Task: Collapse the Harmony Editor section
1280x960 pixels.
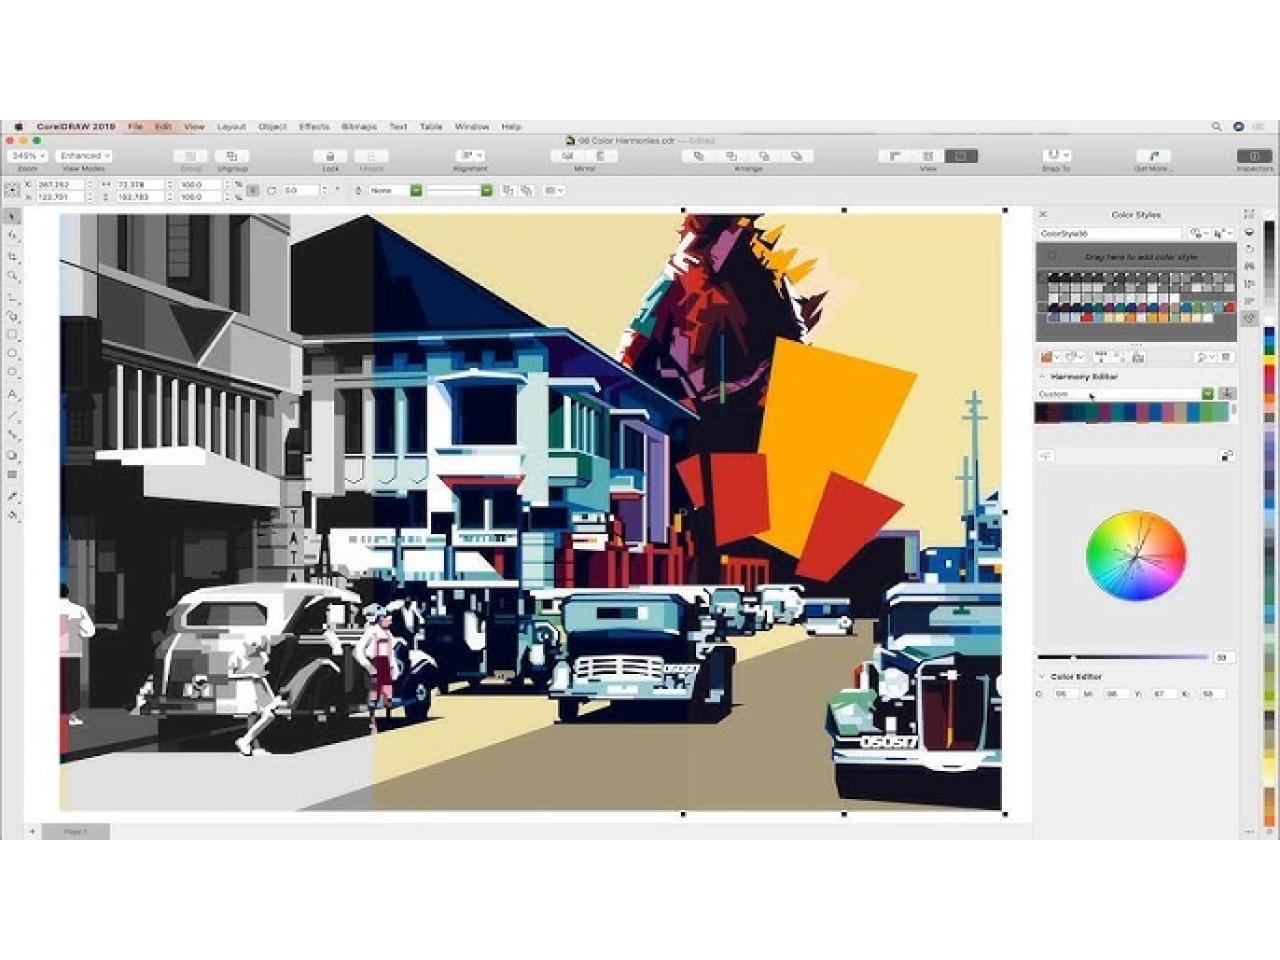Action: point(1042,377)
